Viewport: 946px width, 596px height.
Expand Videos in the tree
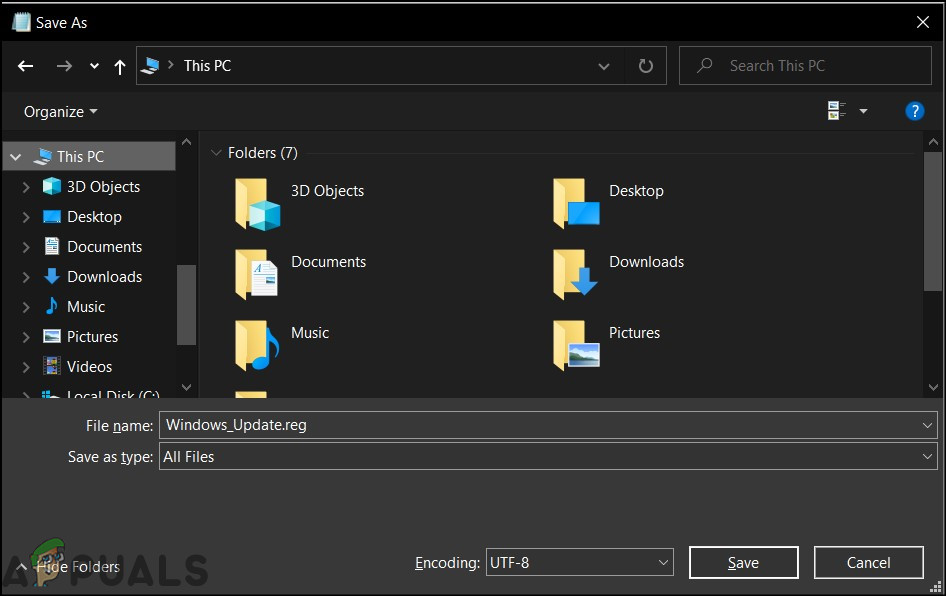click(x=26, y=367)
